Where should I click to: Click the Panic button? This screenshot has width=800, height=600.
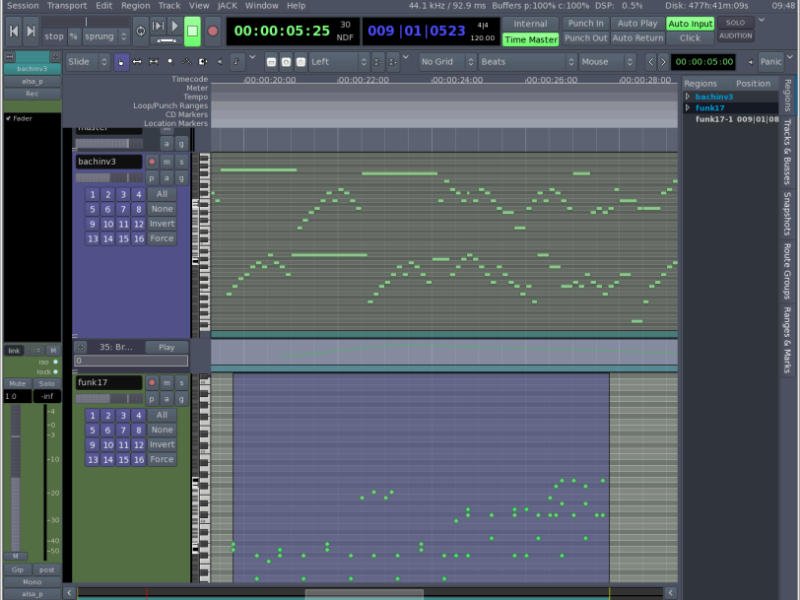coord(770,61)
